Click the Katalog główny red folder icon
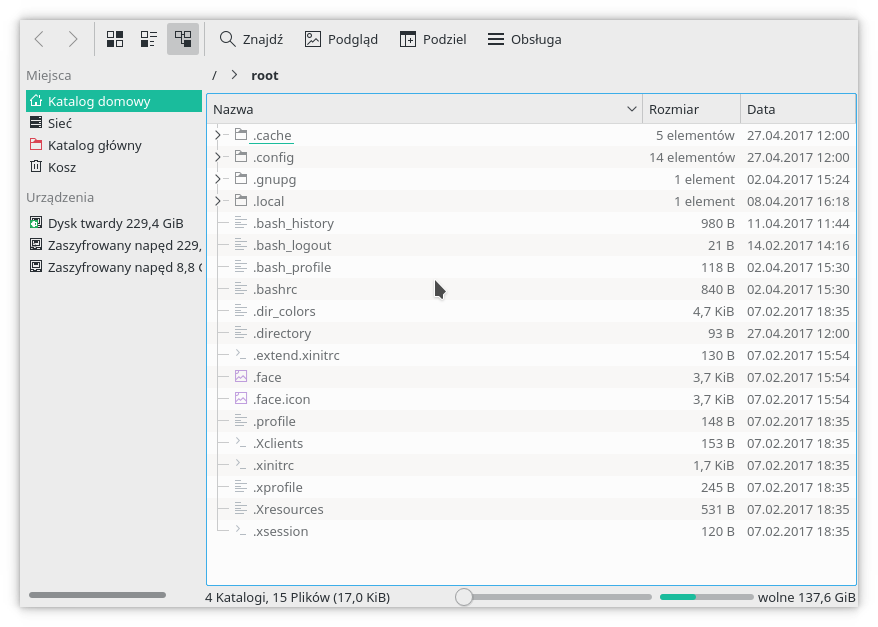878x627 pixels. pos(36,144)
